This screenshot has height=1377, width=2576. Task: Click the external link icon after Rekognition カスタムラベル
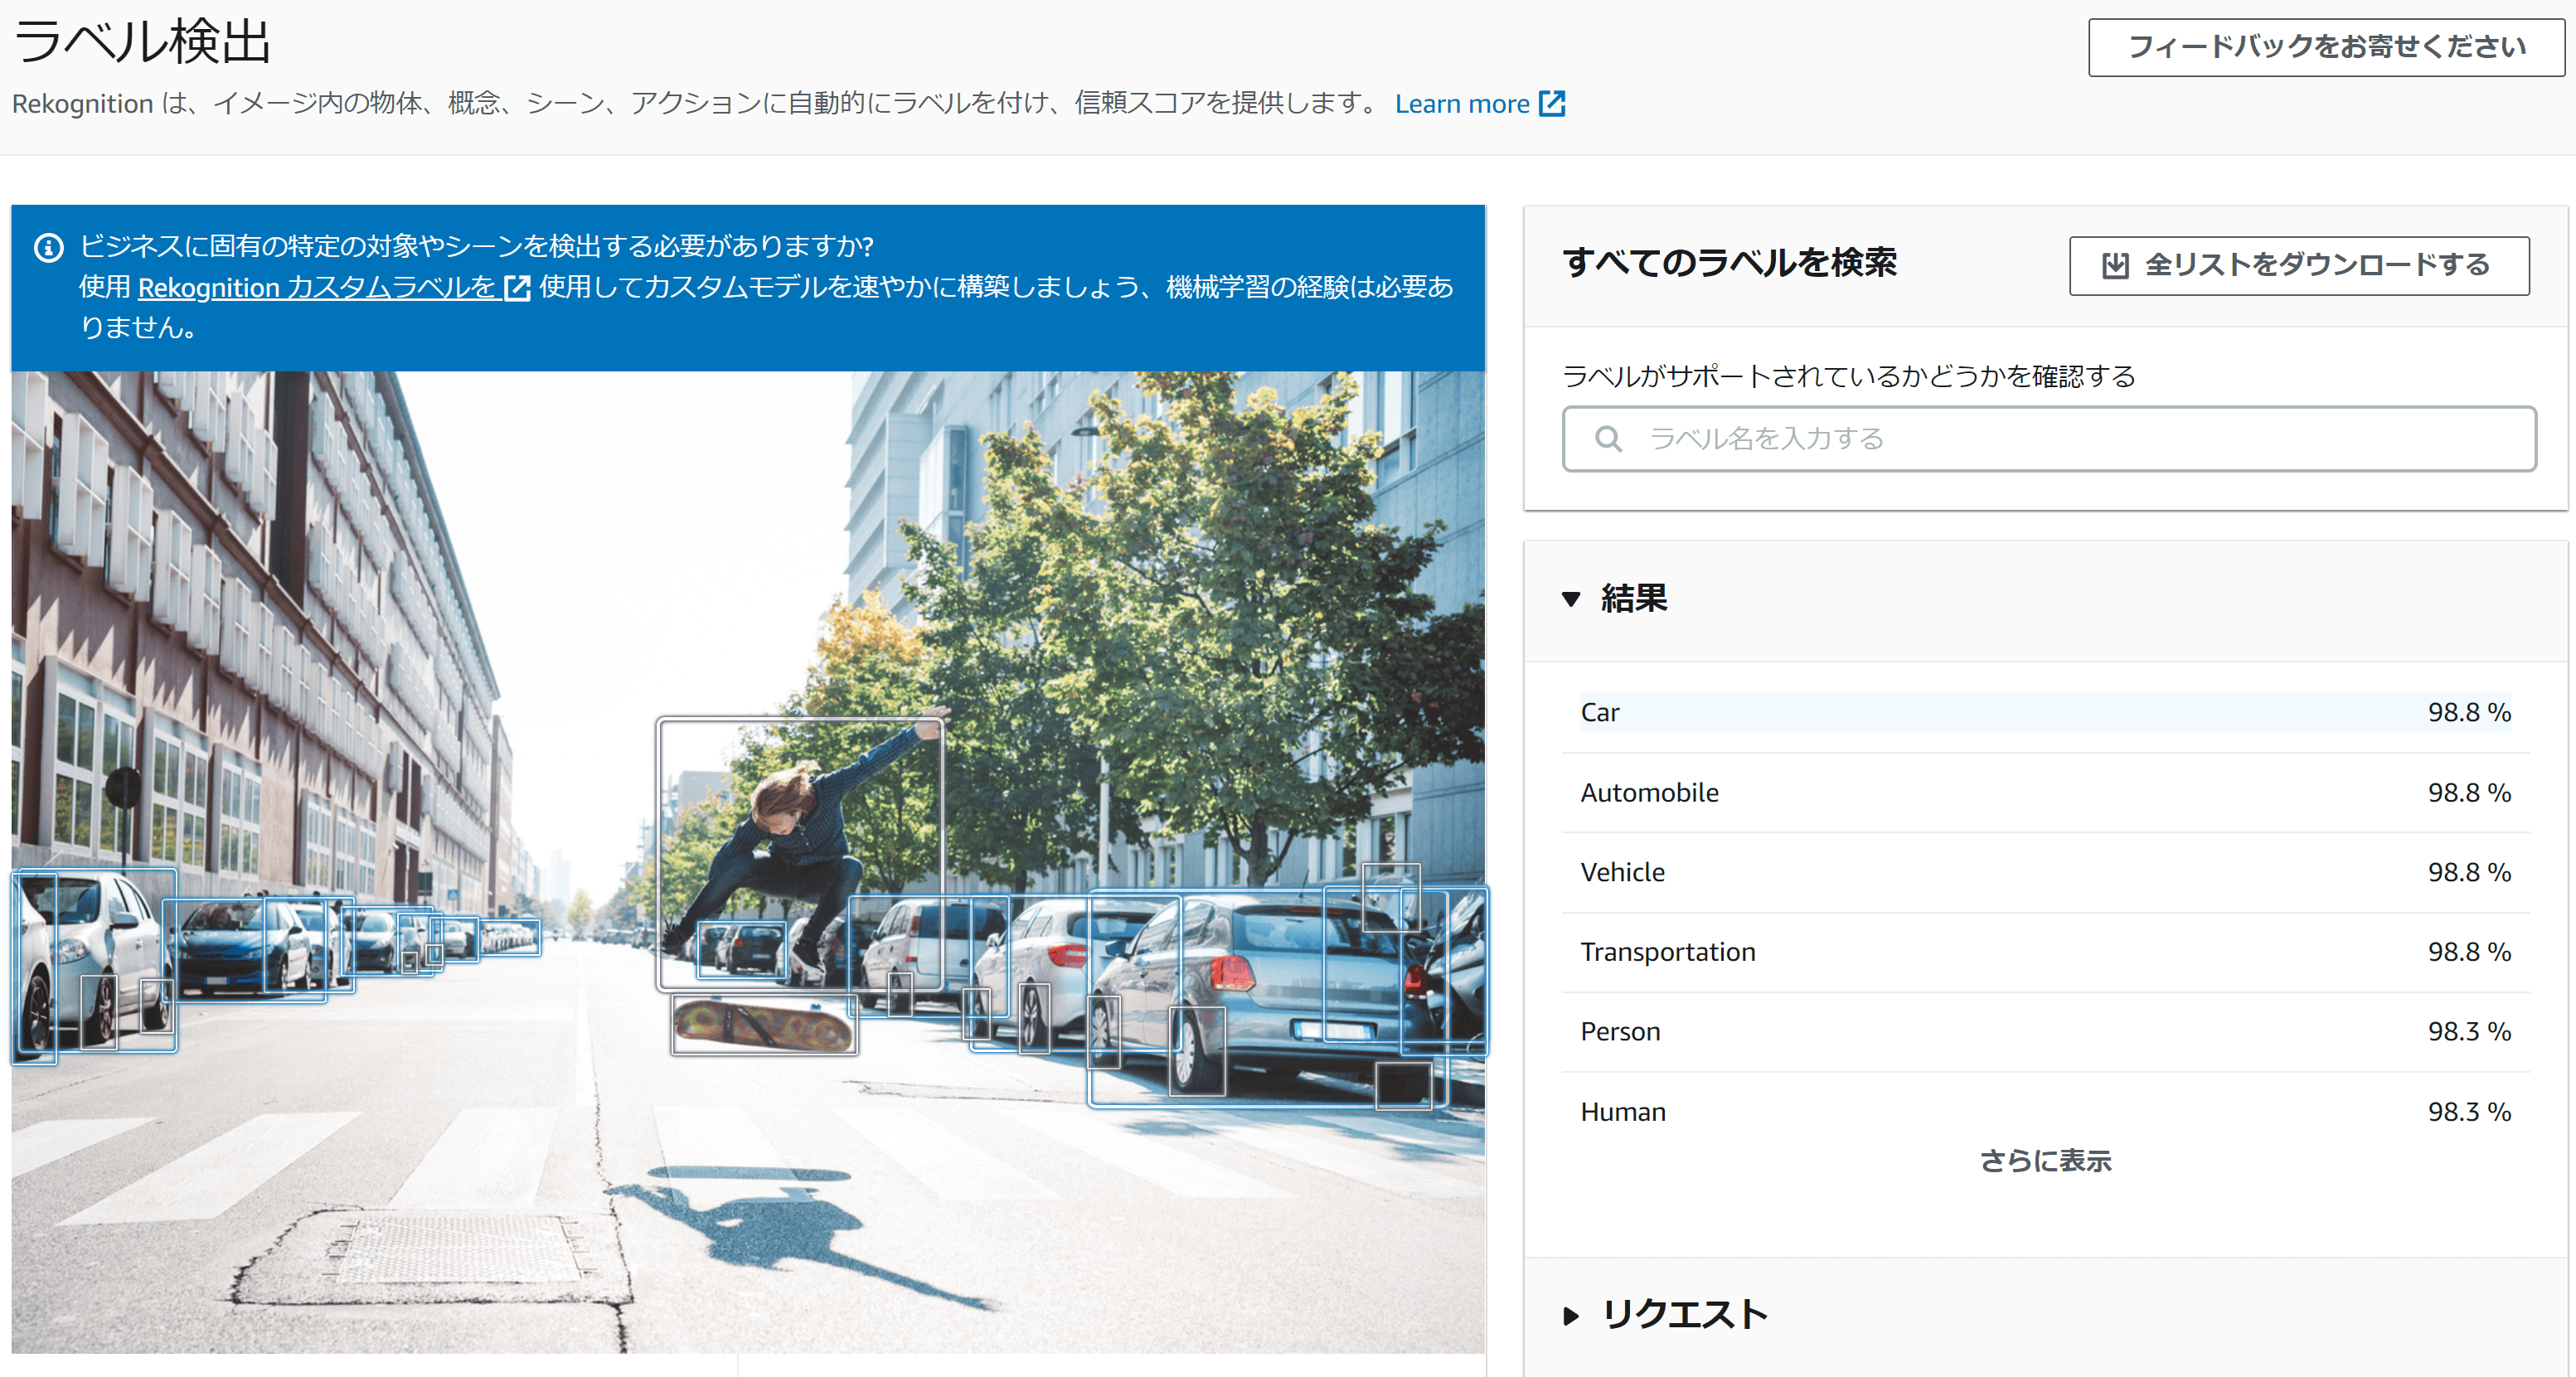[517, 288]
